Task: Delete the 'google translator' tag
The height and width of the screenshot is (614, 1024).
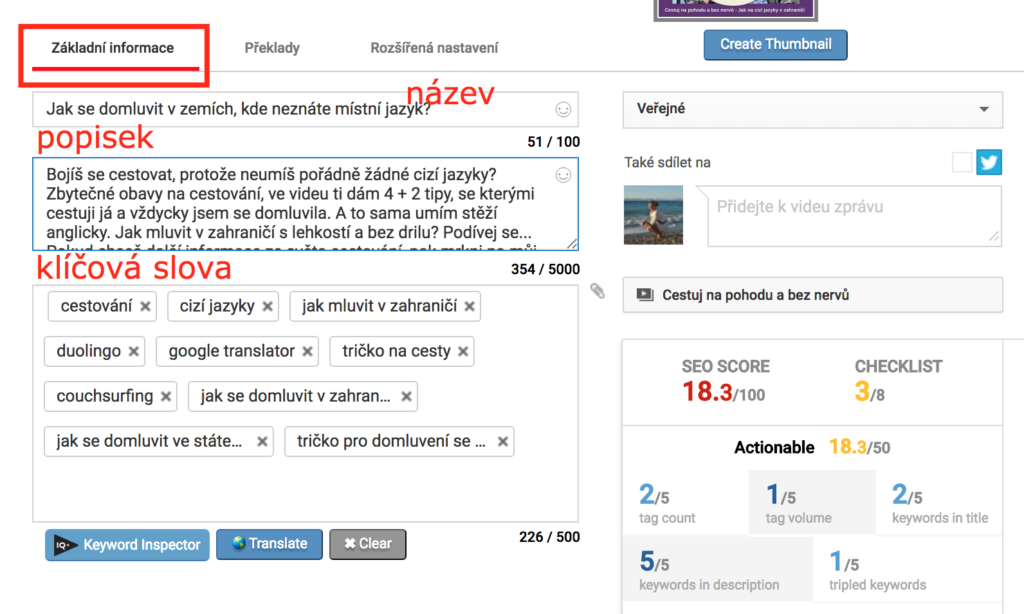Action: pos(308,352)
